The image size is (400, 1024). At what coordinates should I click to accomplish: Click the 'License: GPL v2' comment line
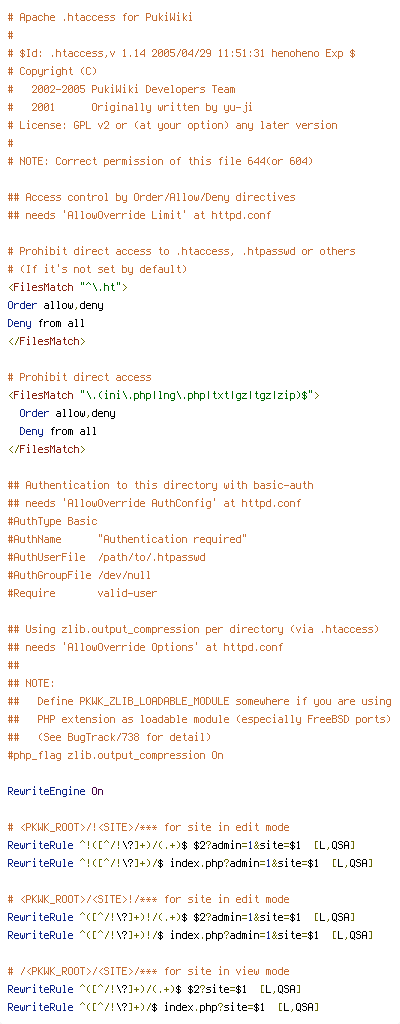click(173, 125)
